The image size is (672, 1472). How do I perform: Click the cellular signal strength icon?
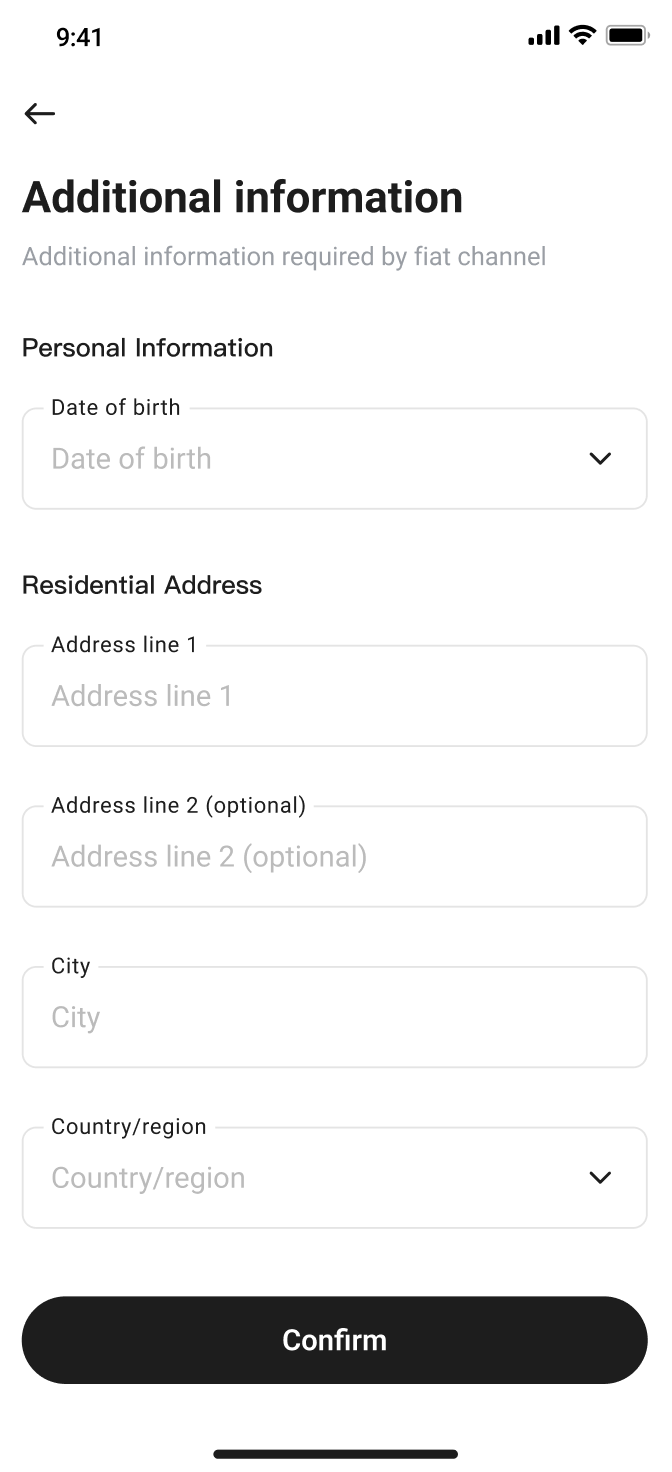tap(543, 37)
